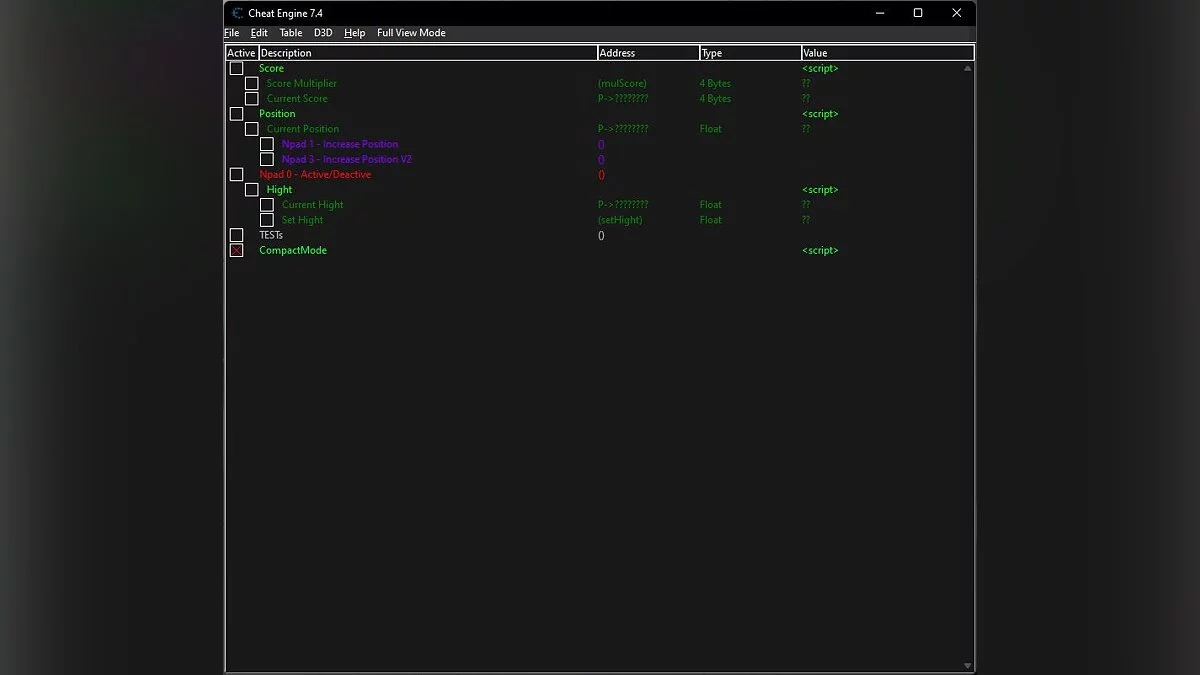Click the Cheat Engine logo icon in title bar

click(237, 13)
